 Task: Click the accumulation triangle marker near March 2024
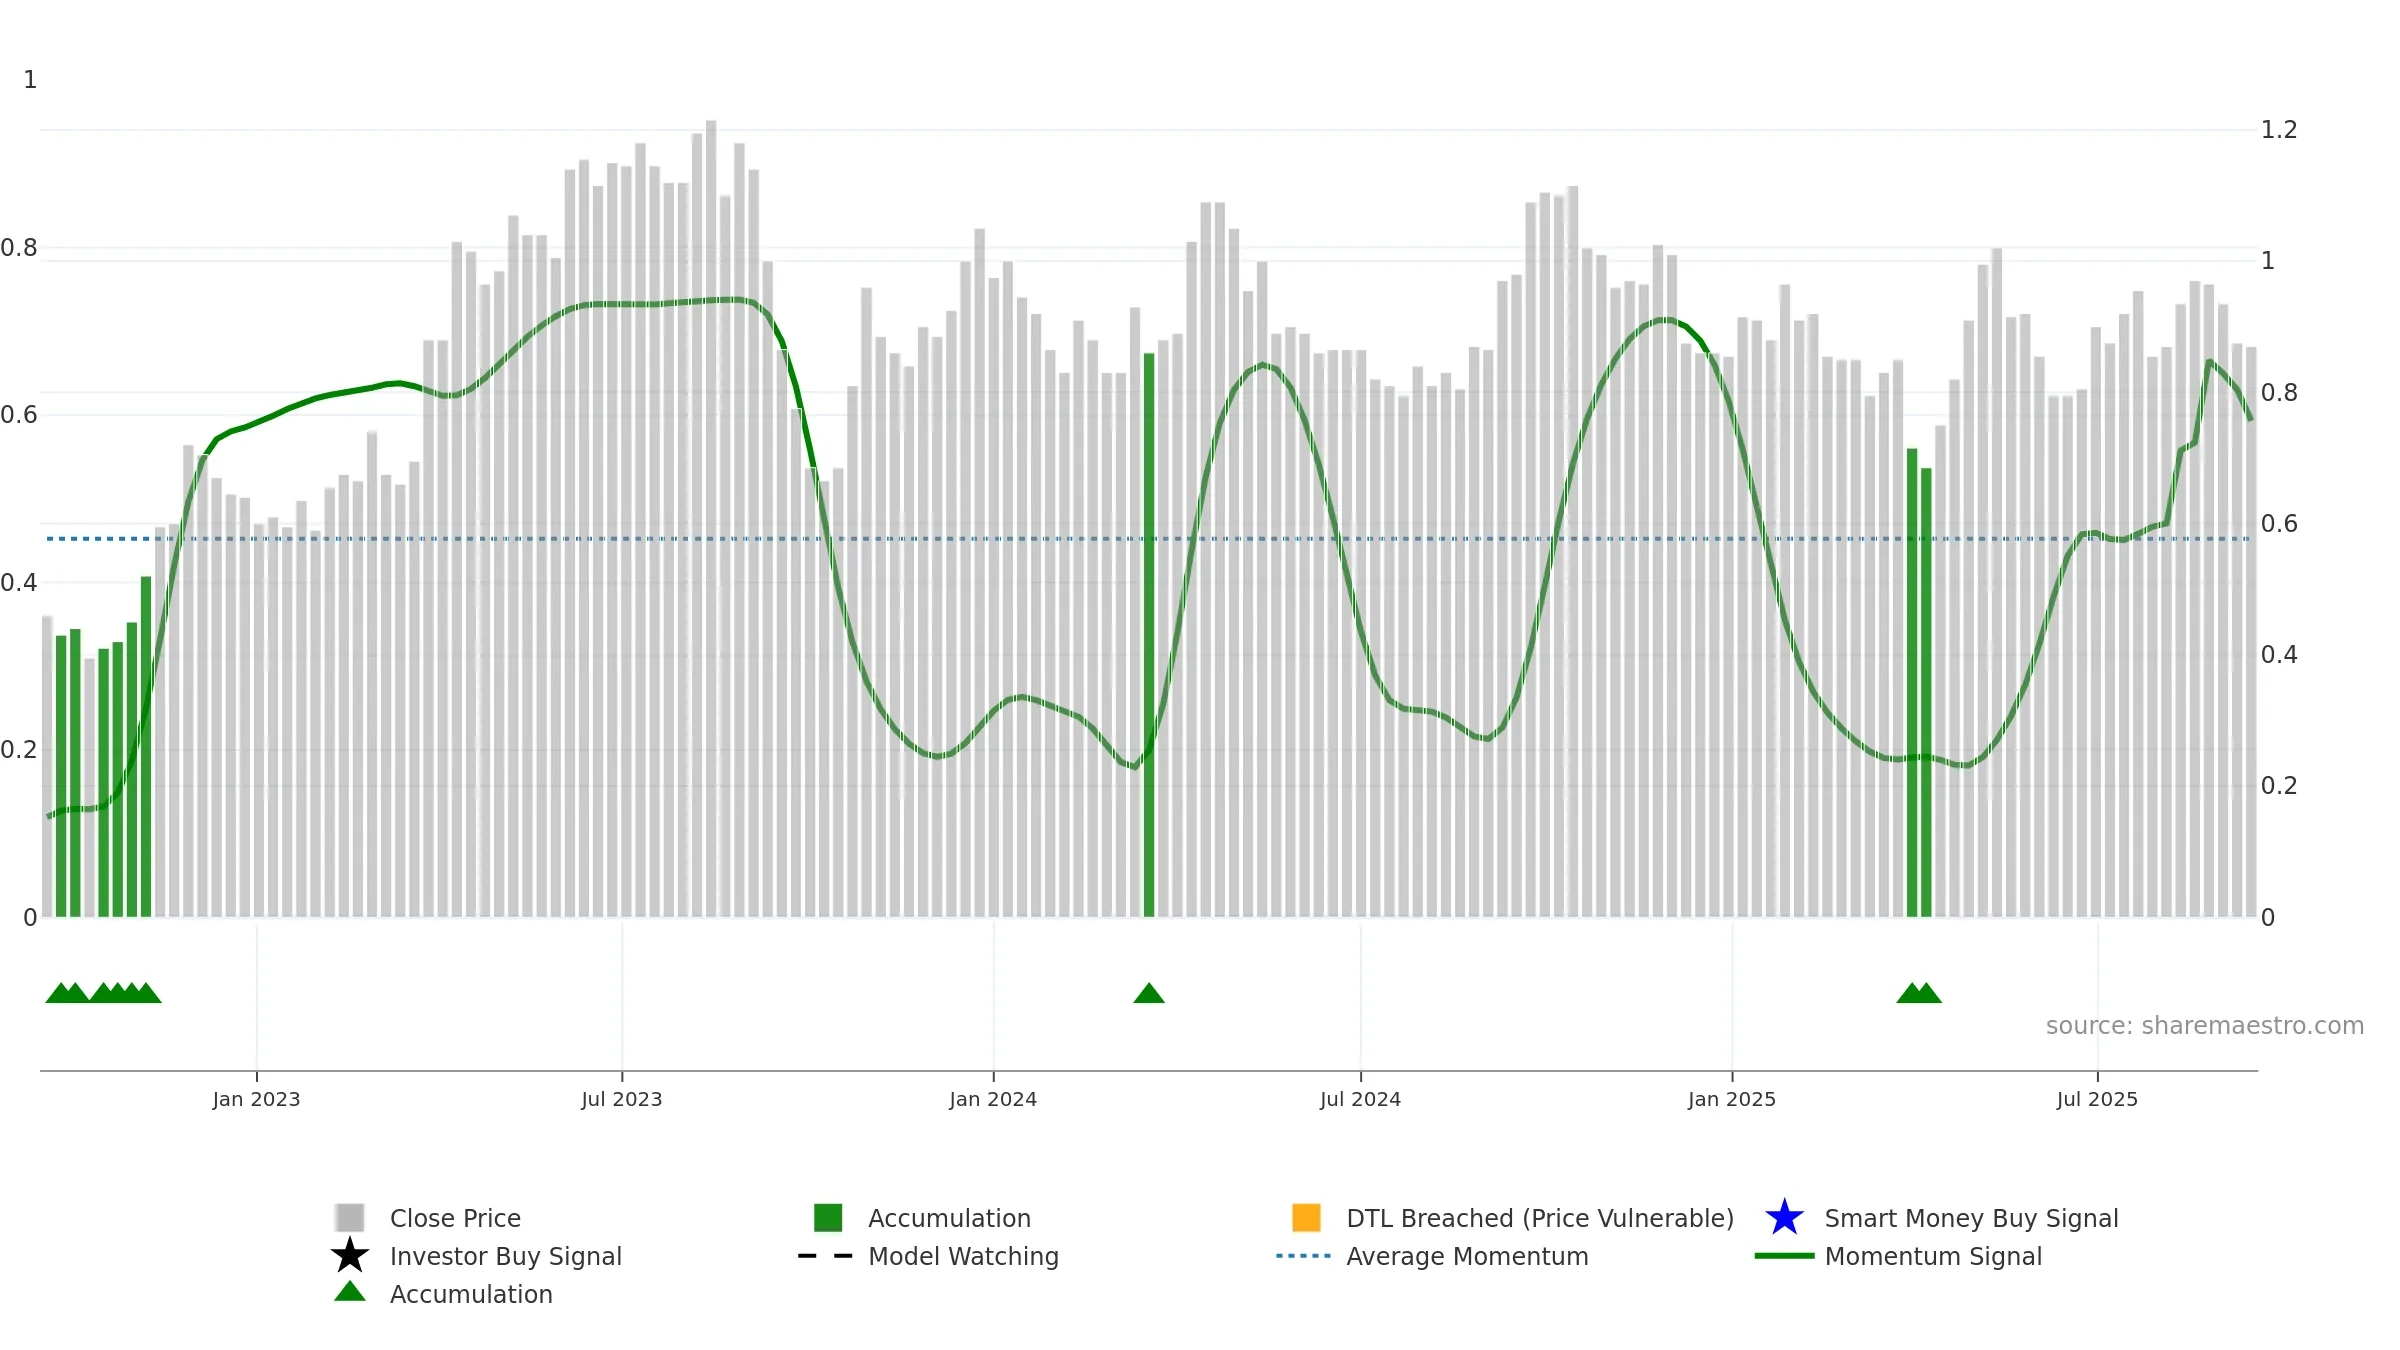(x=1149, y=993)
